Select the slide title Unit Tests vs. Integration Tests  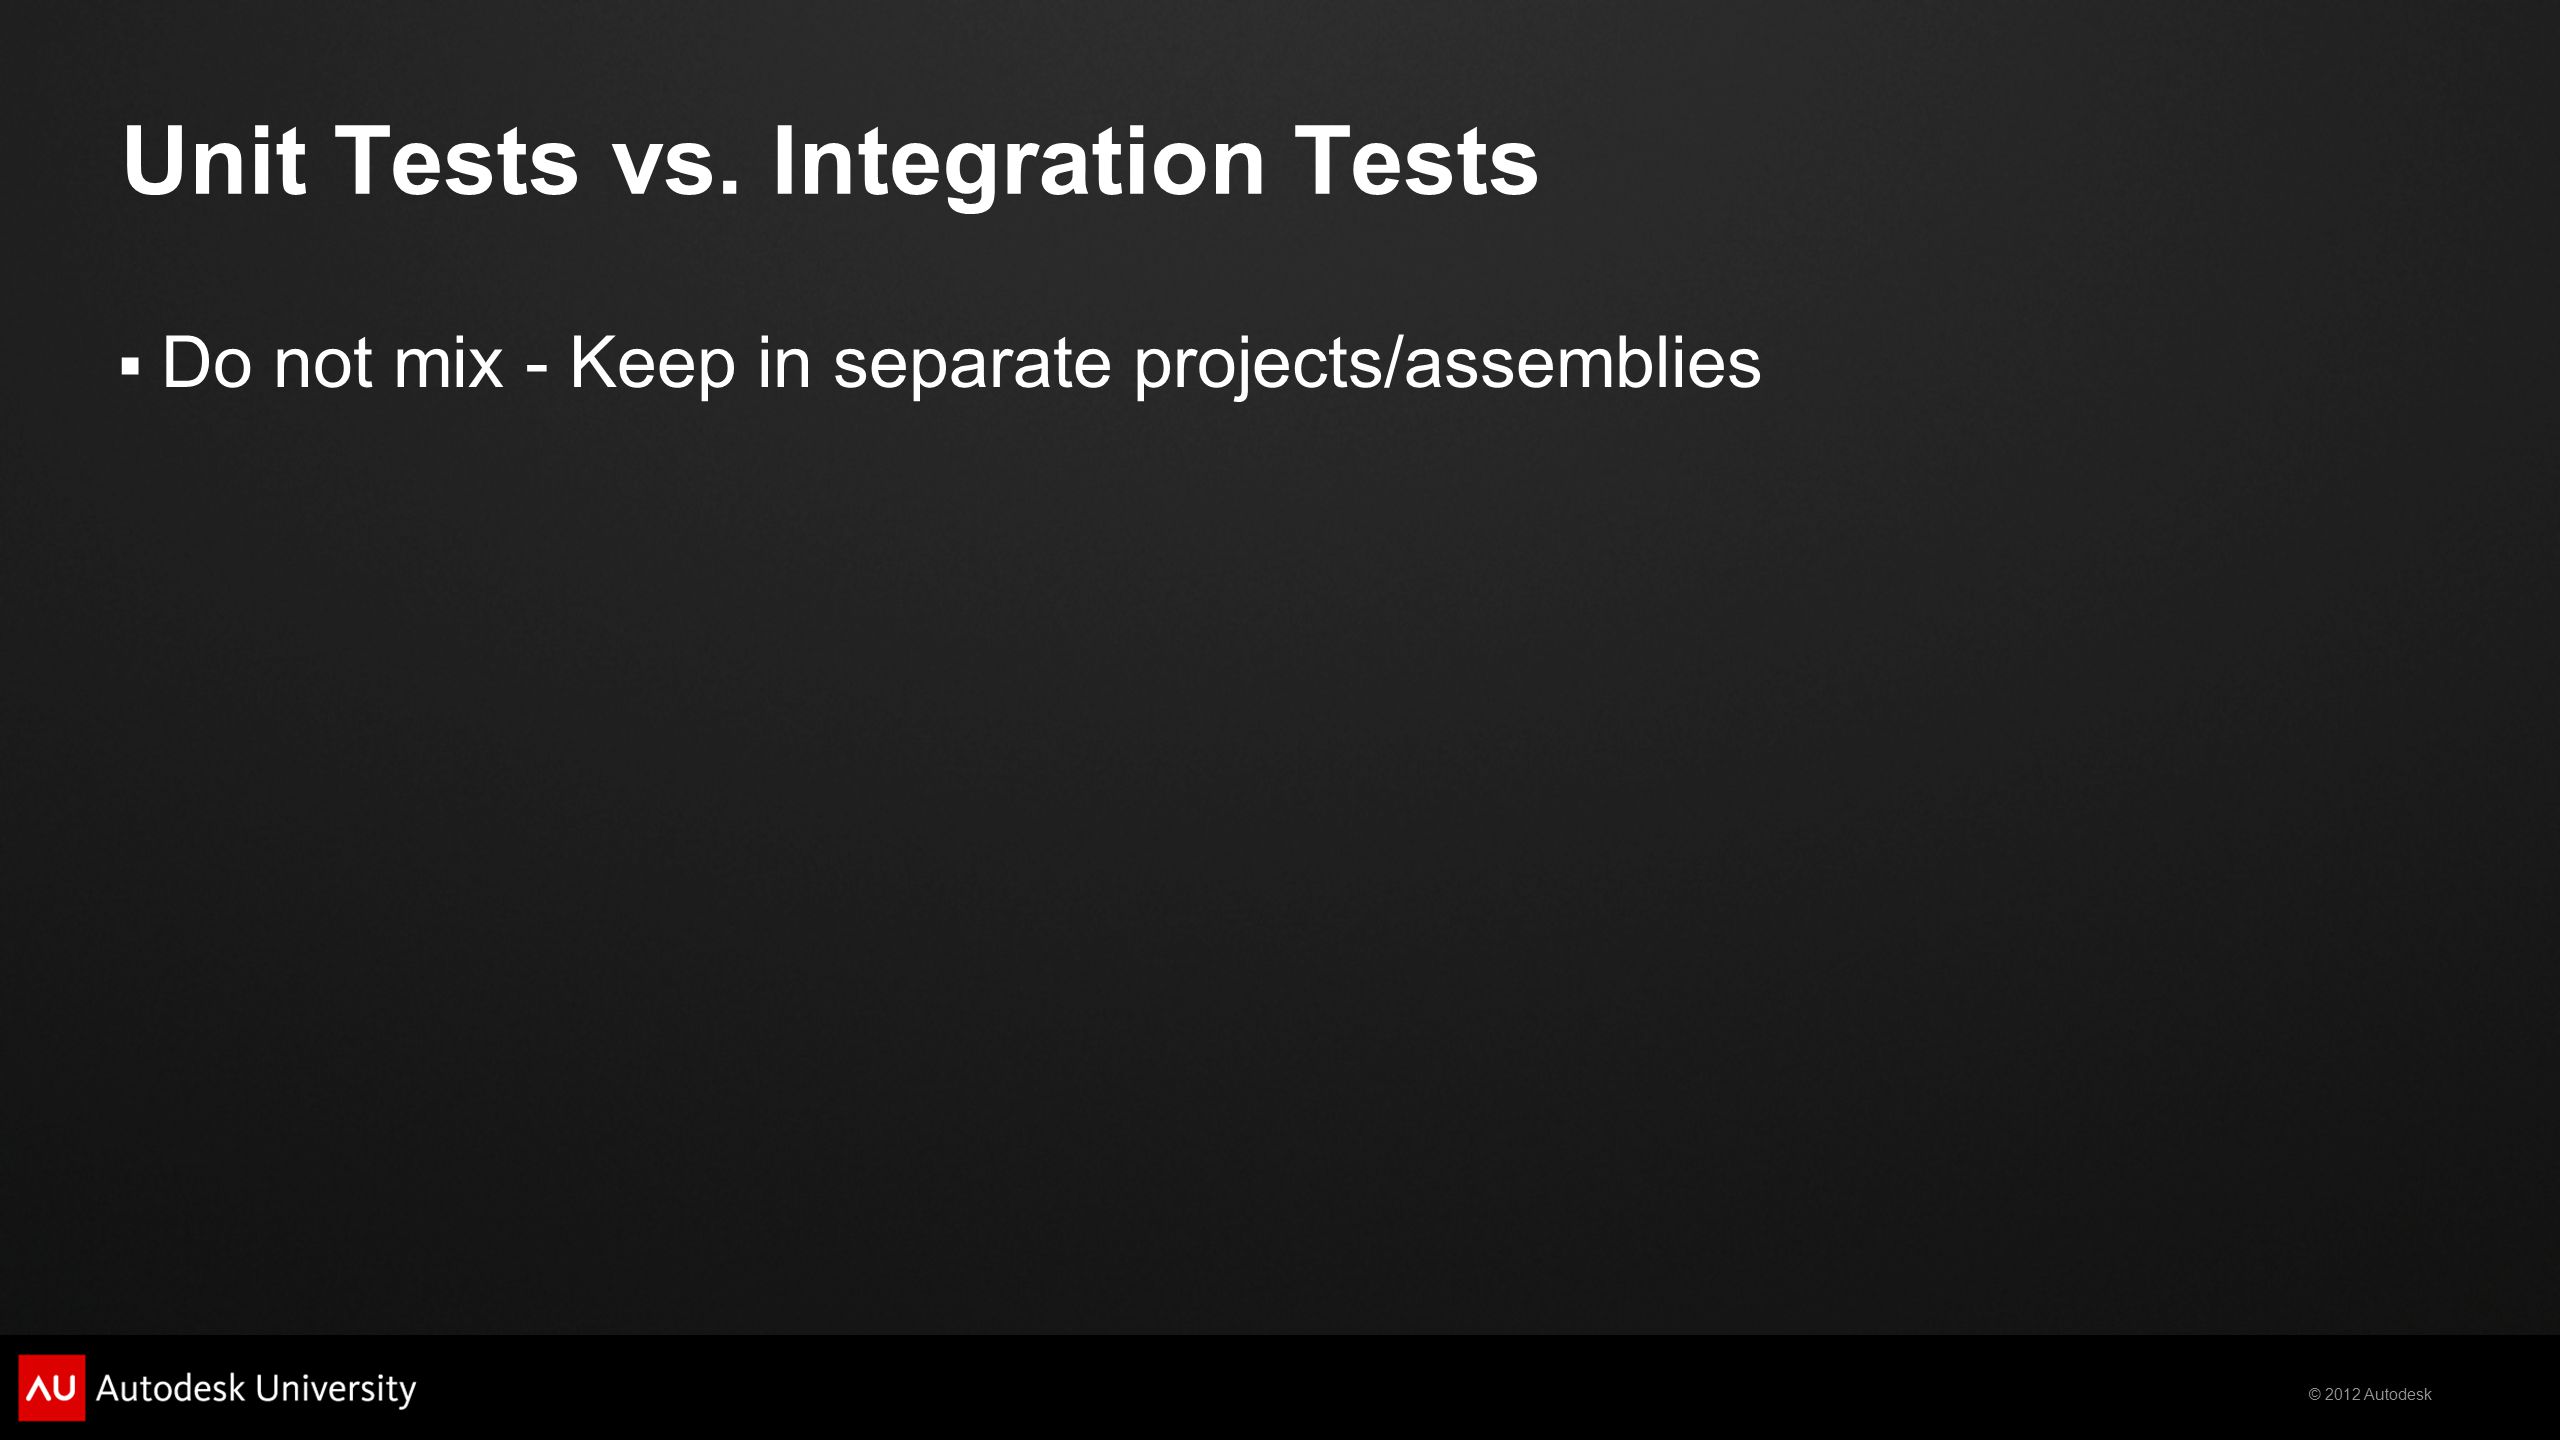point(830,162)
